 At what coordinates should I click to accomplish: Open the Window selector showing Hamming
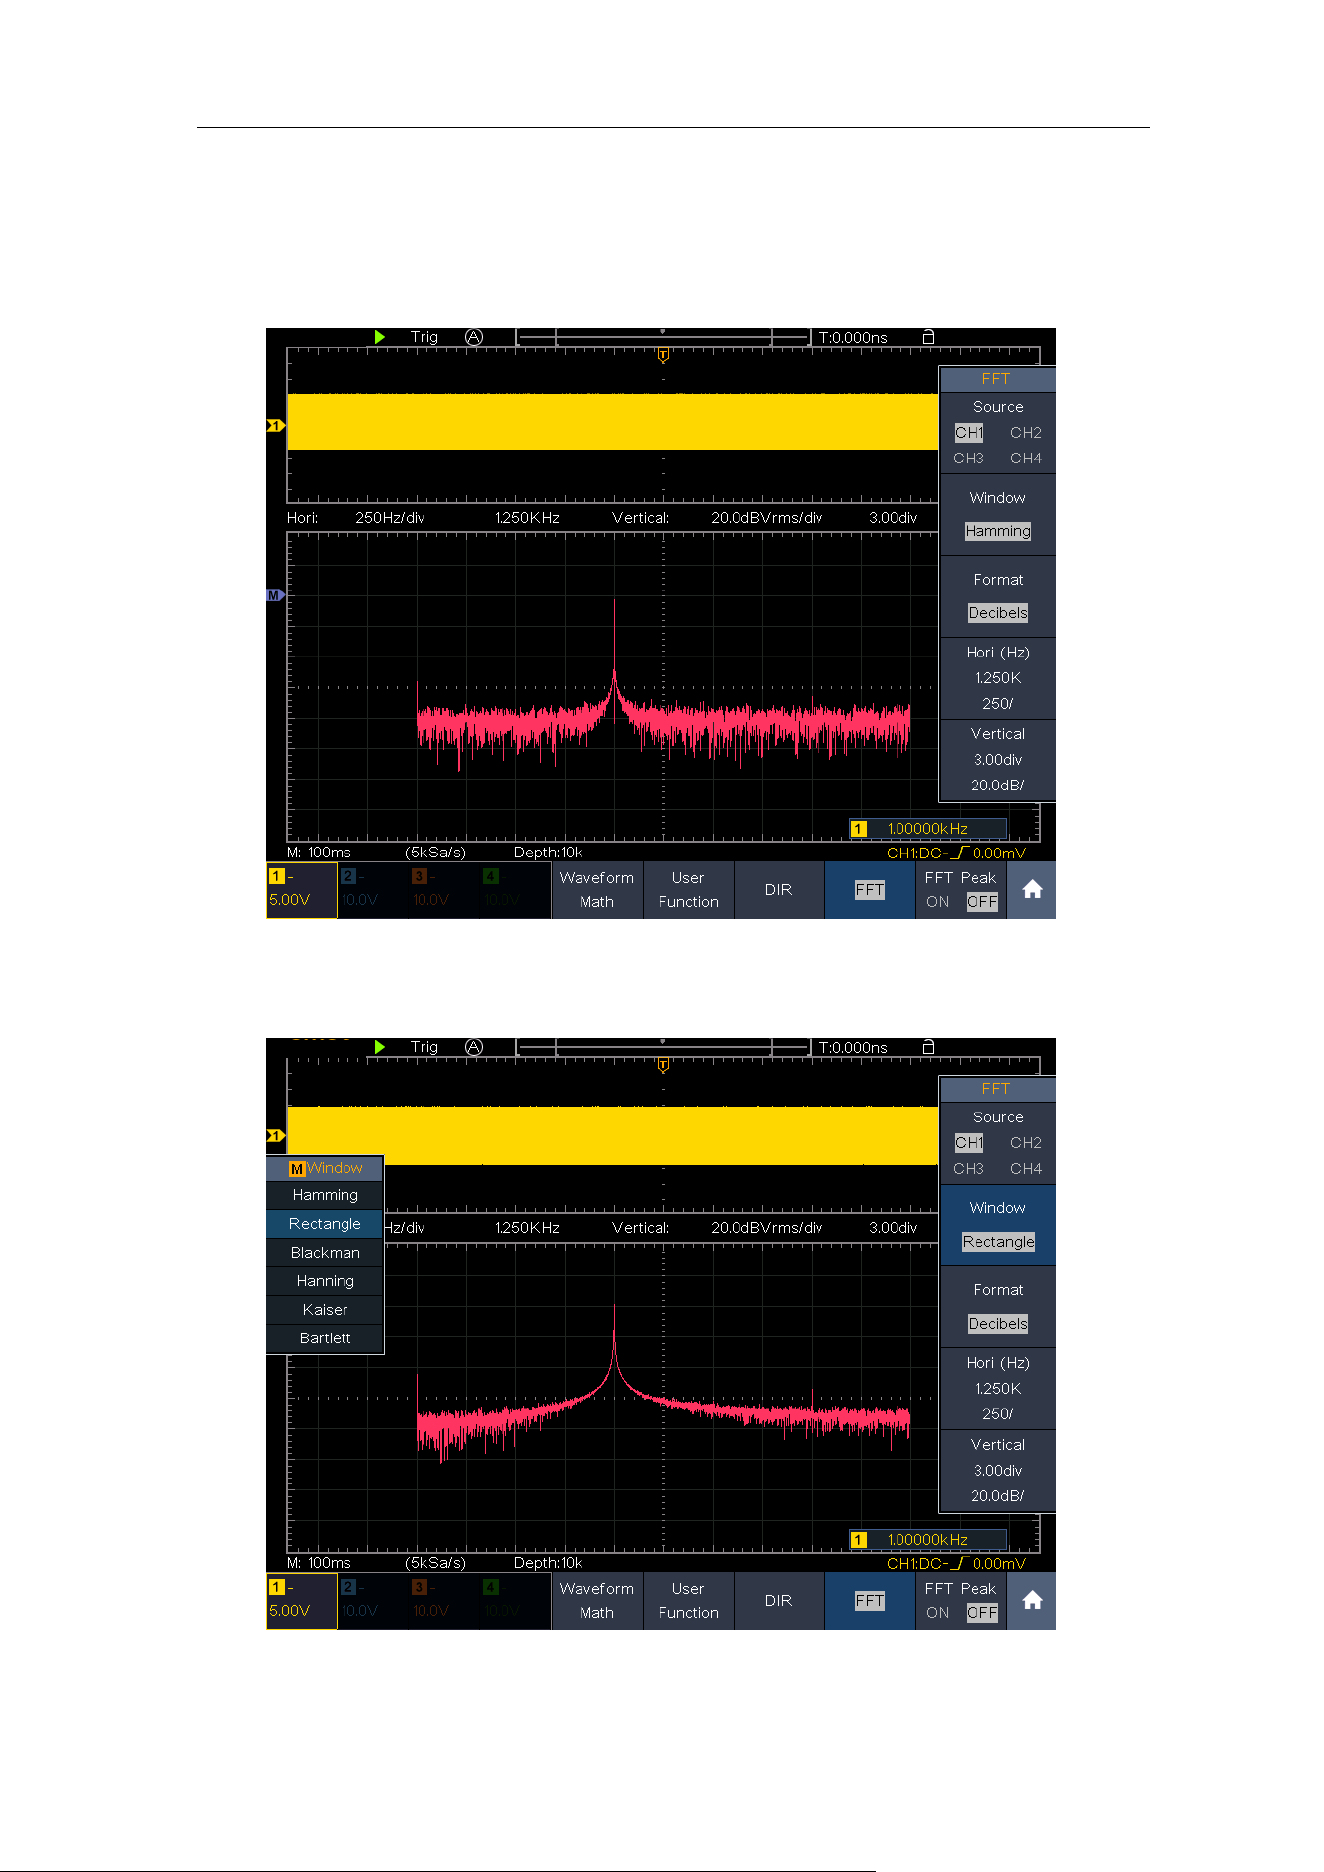[x=998, y=514]
